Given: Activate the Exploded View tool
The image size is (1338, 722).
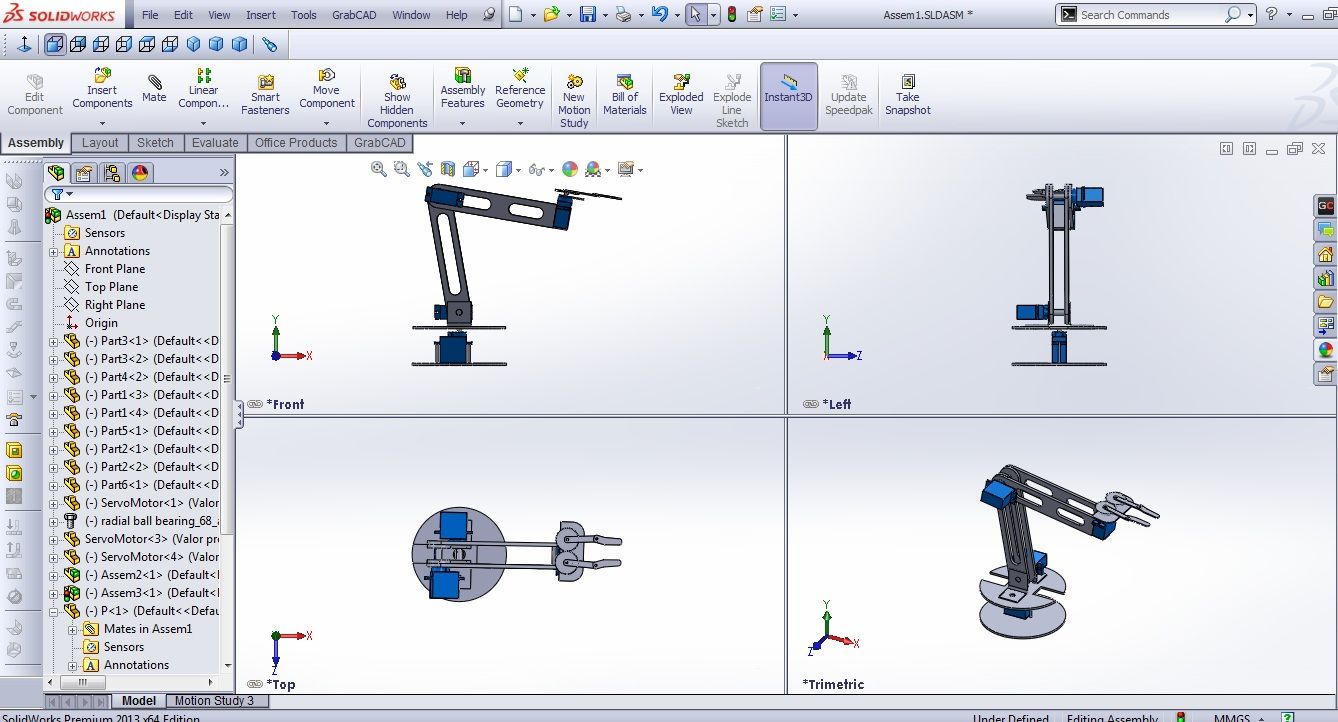Looking at the screenshot, I should pos(680,90).
